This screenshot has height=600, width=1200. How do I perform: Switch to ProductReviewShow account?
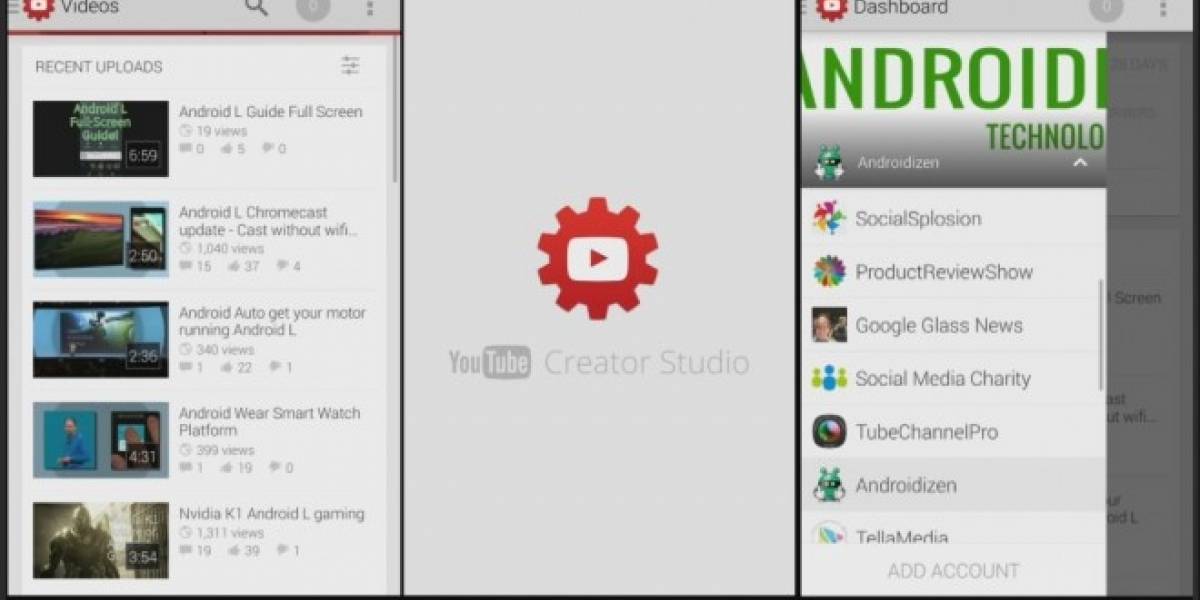pyautogui.click(x=952, y=272)
